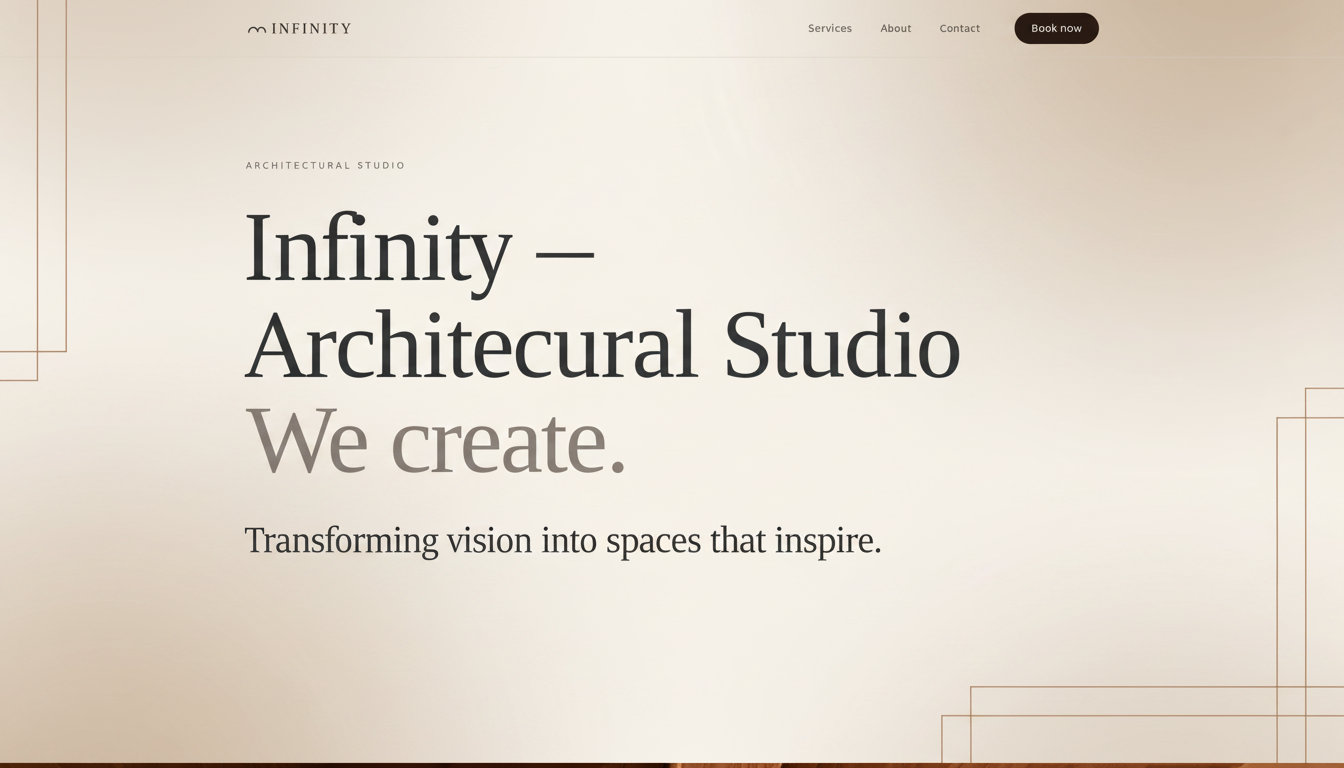Click the 'We create.' headline line

(x=436, y=440)
